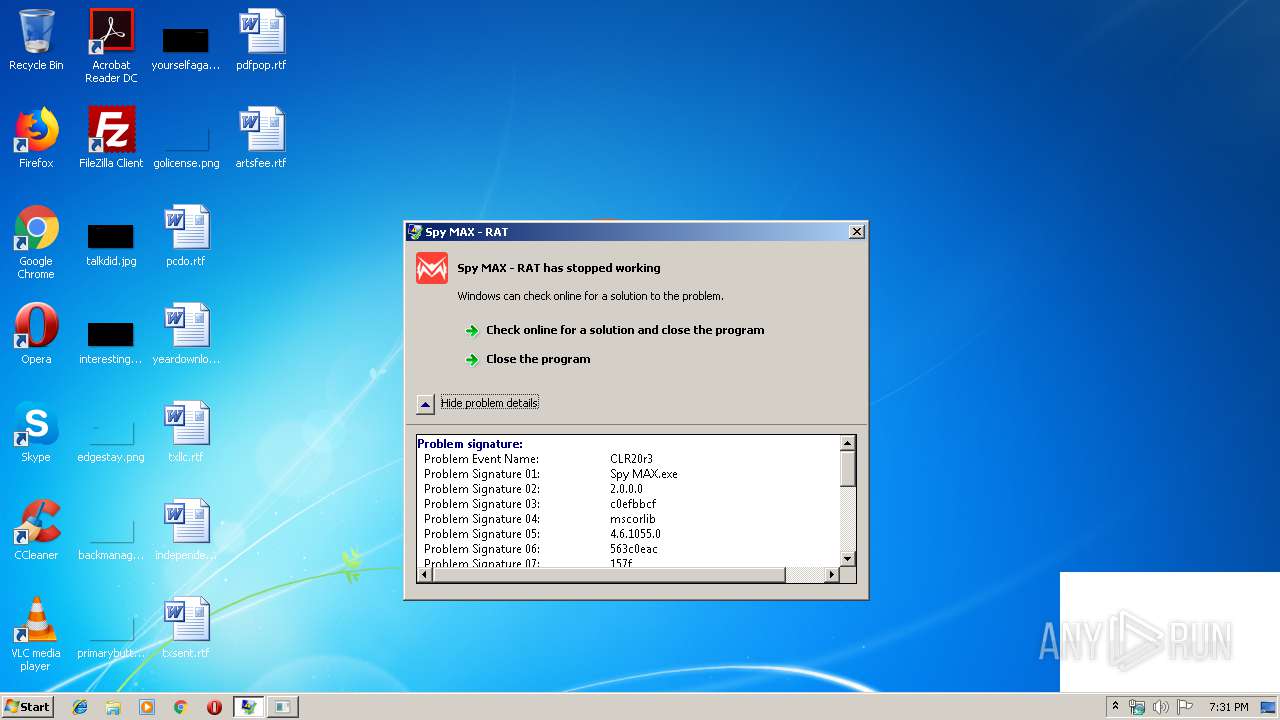Click the vertical scrollbar thumb in details
This screenshot has width=1280, height=720.
(848, 469)
